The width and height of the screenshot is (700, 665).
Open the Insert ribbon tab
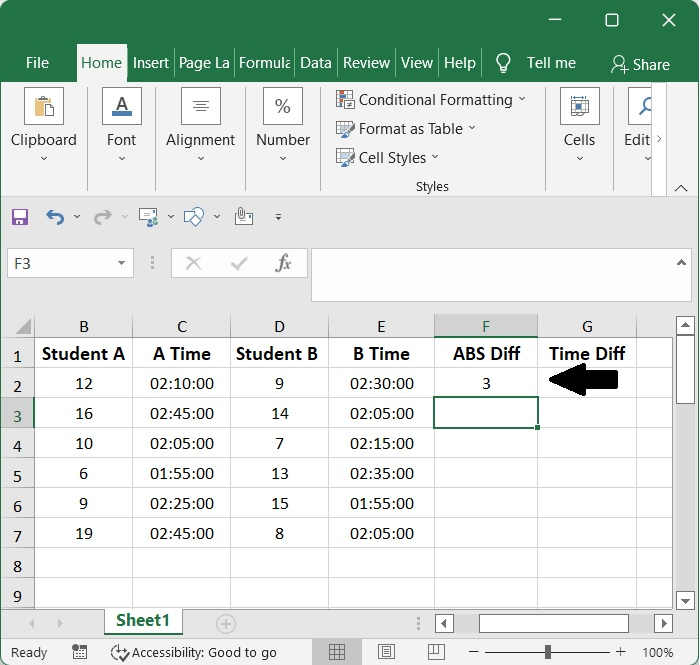[151, 62]
